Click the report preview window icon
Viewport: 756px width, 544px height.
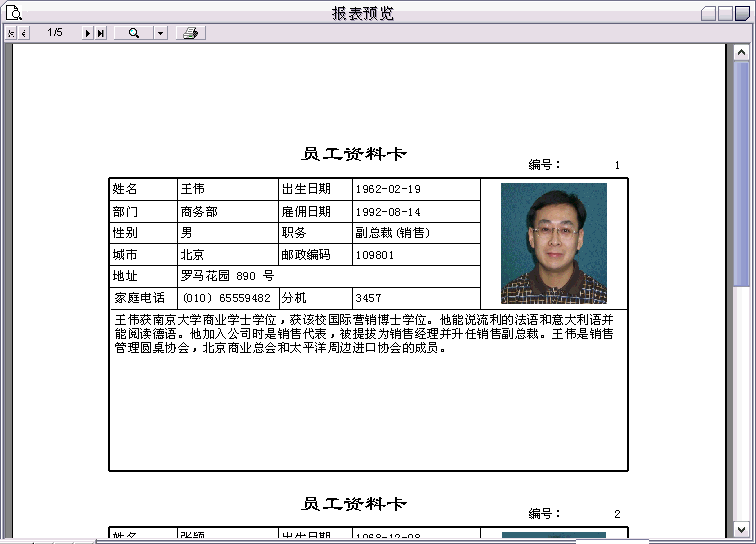(14, 13)
